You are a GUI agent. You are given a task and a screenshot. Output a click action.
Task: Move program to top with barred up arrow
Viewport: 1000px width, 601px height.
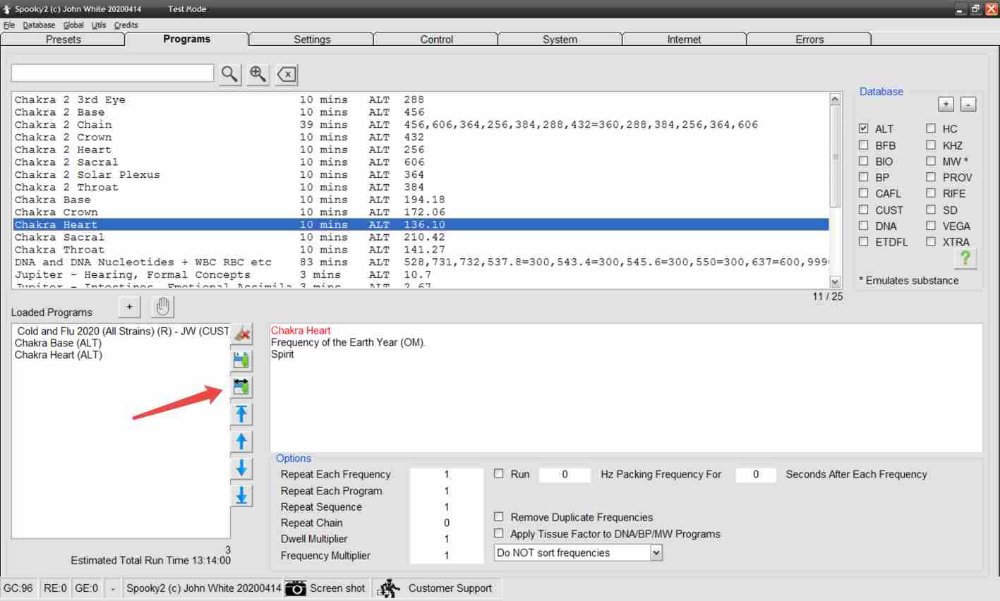(242, 414)
